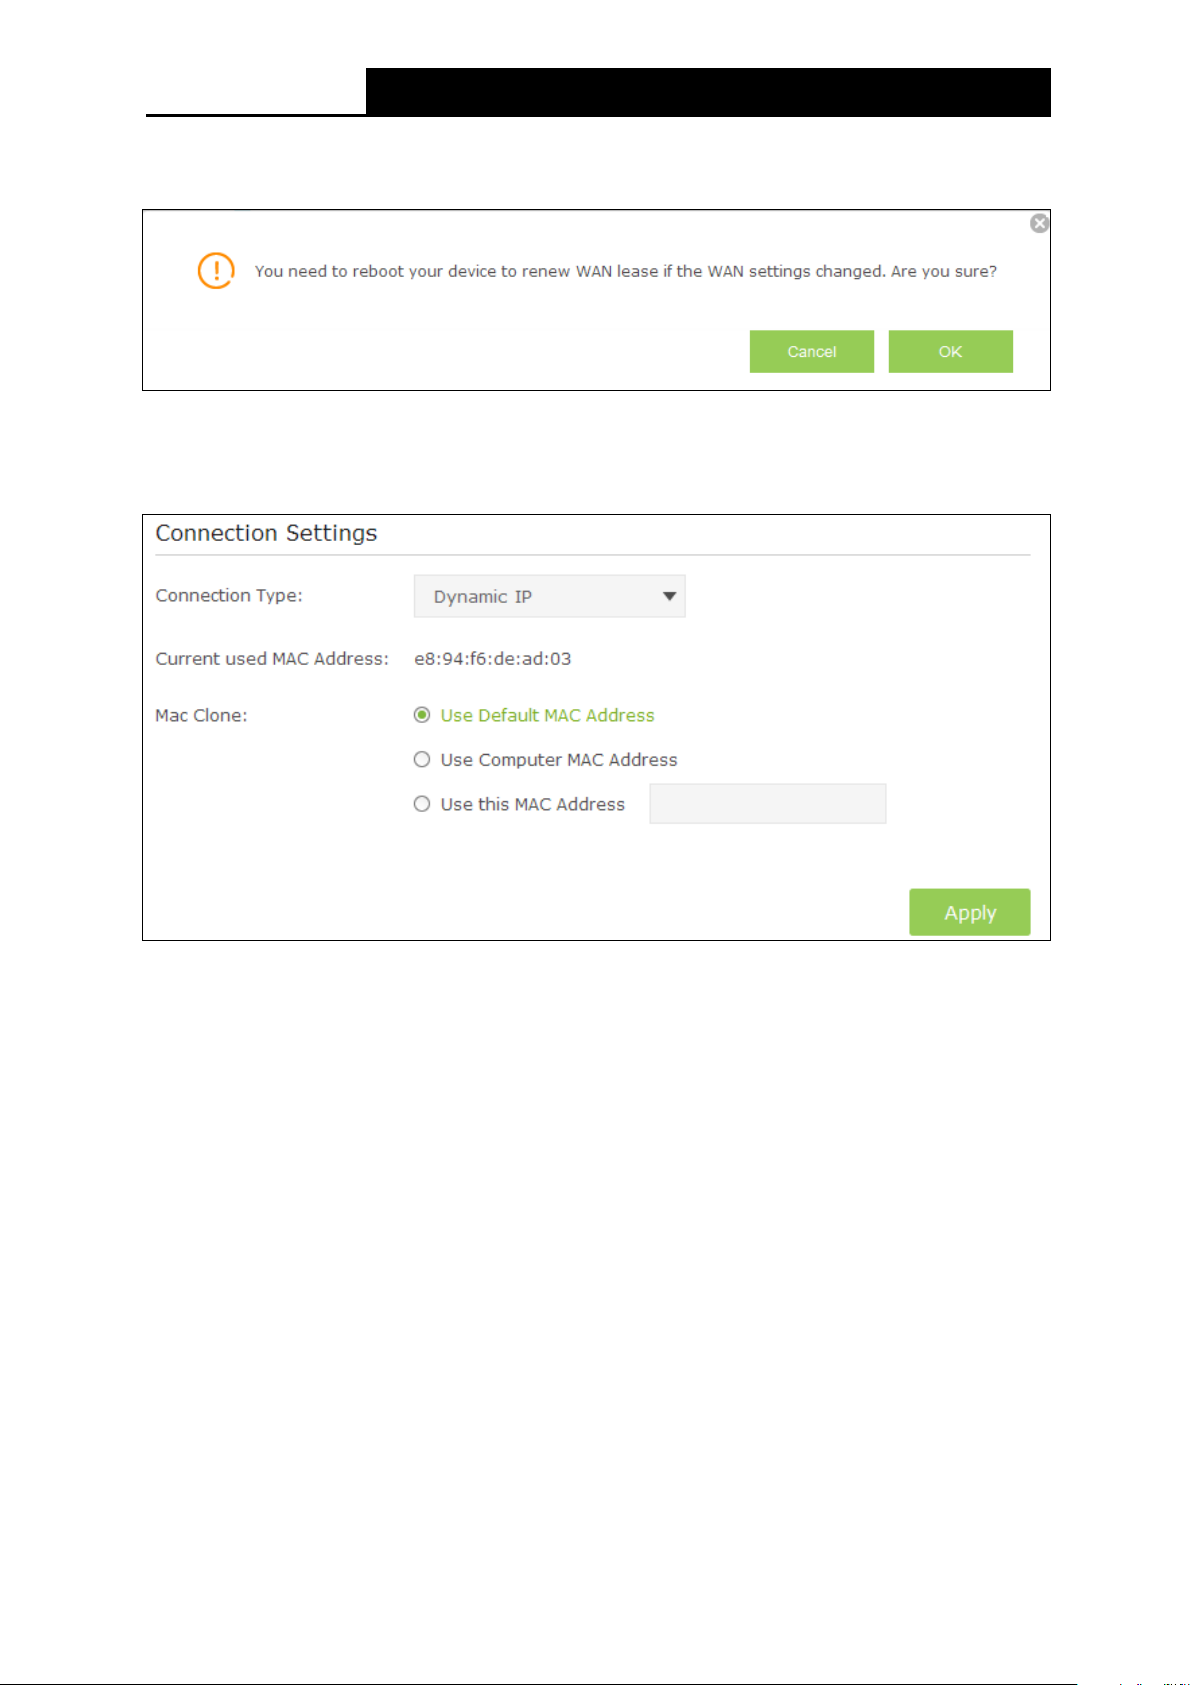1192x1685 pixels.
Task: Select Use Default MAC Address radio button
Action: pos(422,715)
